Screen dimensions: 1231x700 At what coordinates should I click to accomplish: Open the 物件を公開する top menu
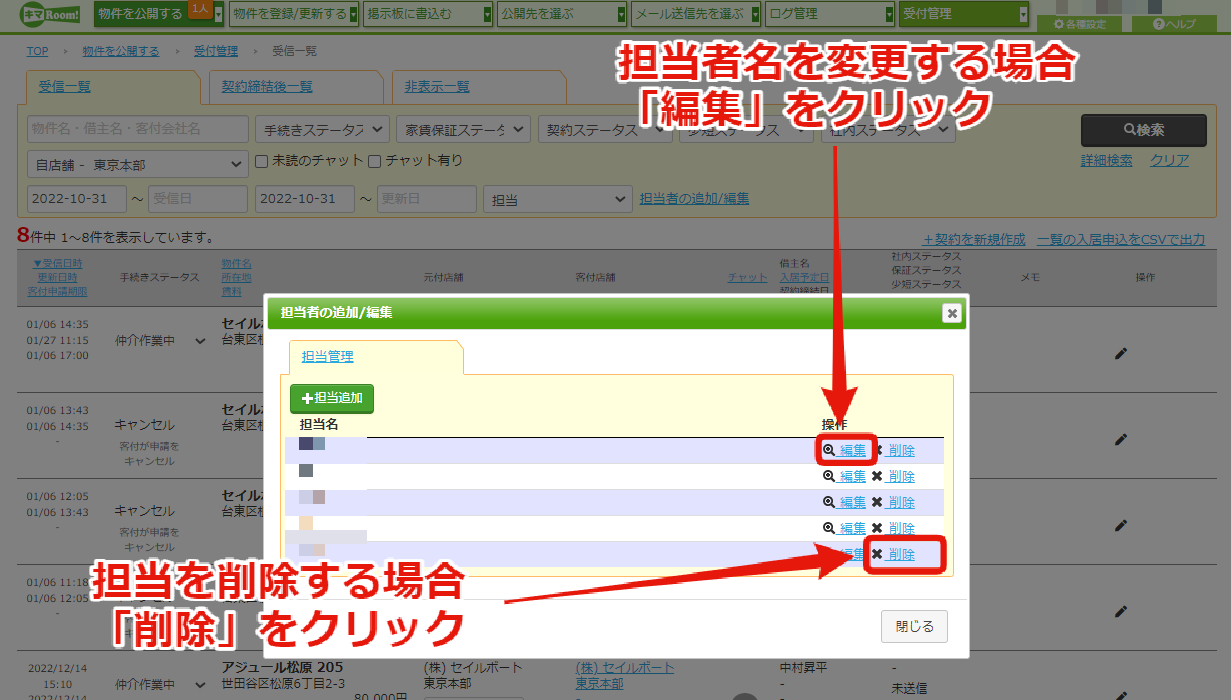tap(159, 14)
